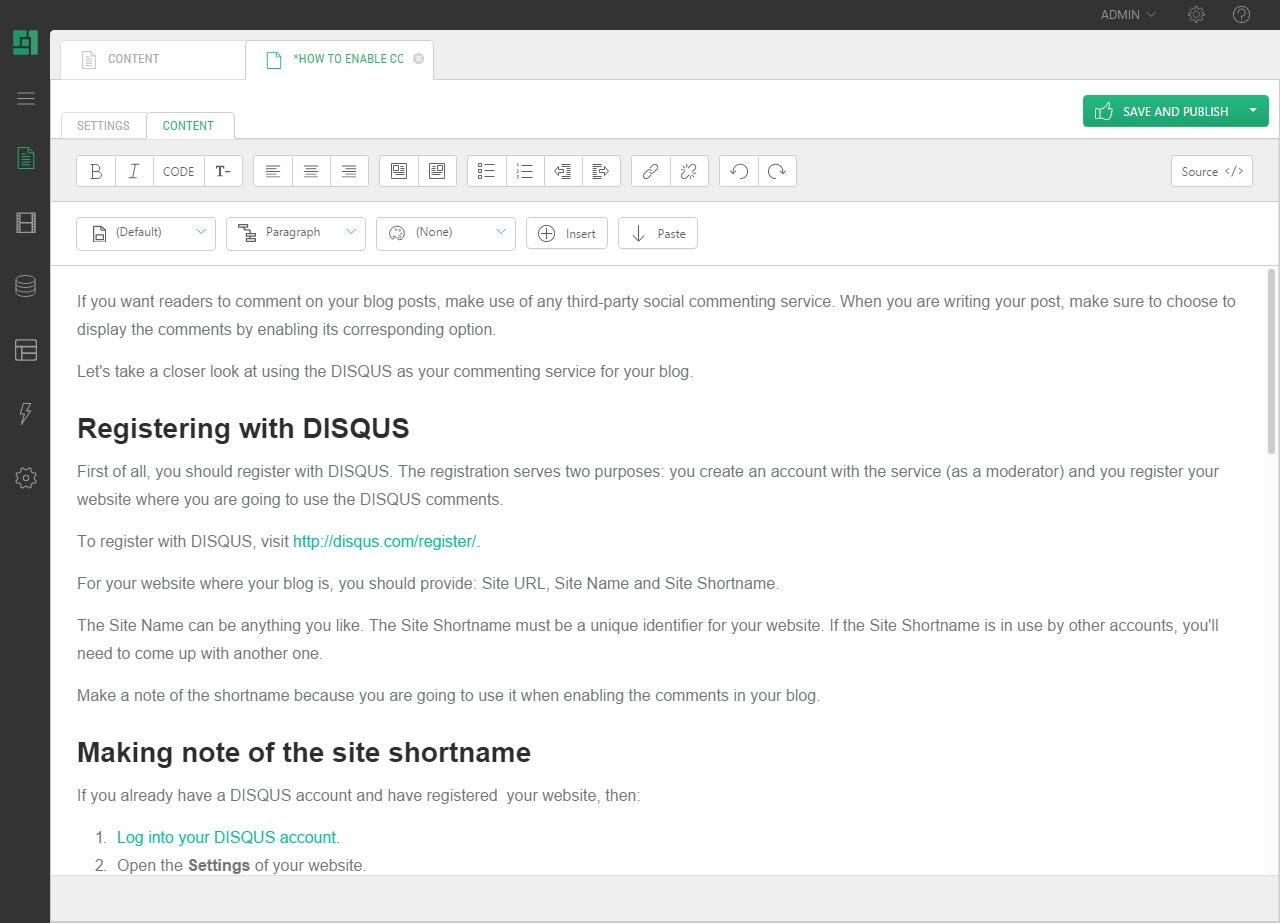Image resolution: width=1280 pixels, height=923 pixels.
Task: Follow the disqus.com/register link
Action: tap(384, 541)
